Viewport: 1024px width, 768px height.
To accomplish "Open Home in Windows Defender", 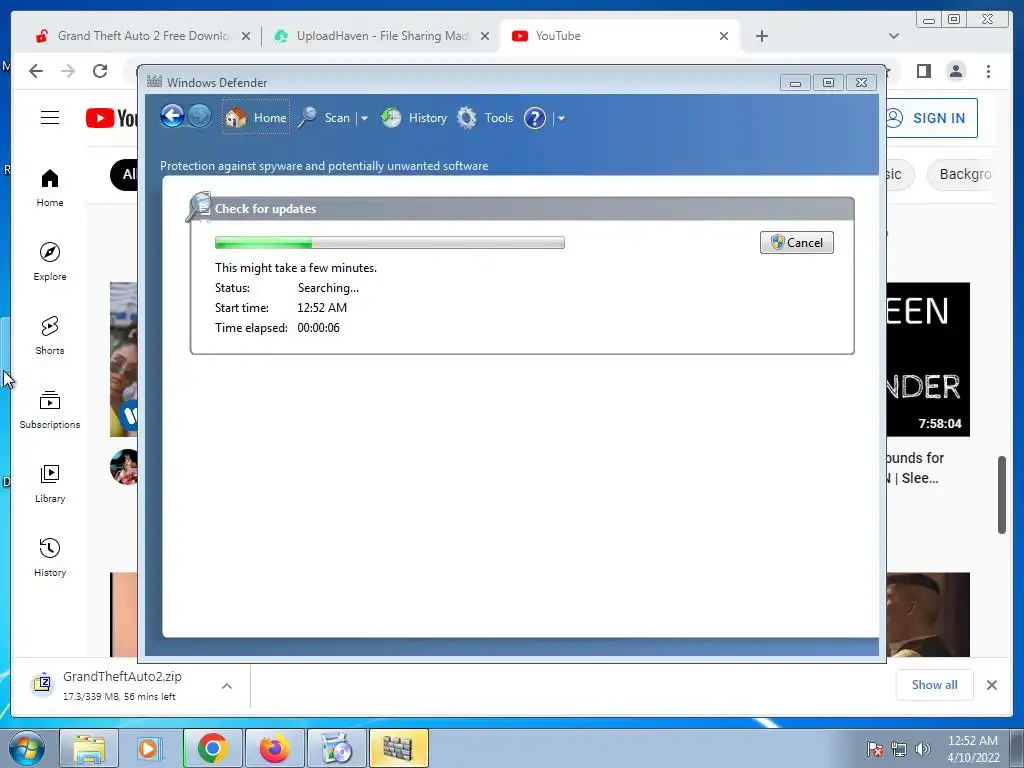I will 256,118.
